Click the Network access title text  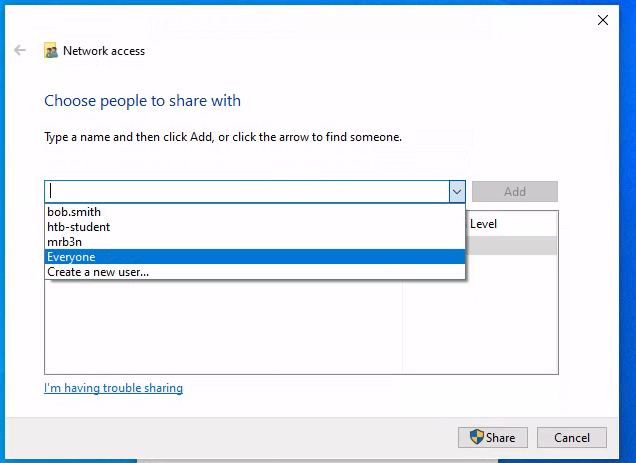(x=104, y=51)
